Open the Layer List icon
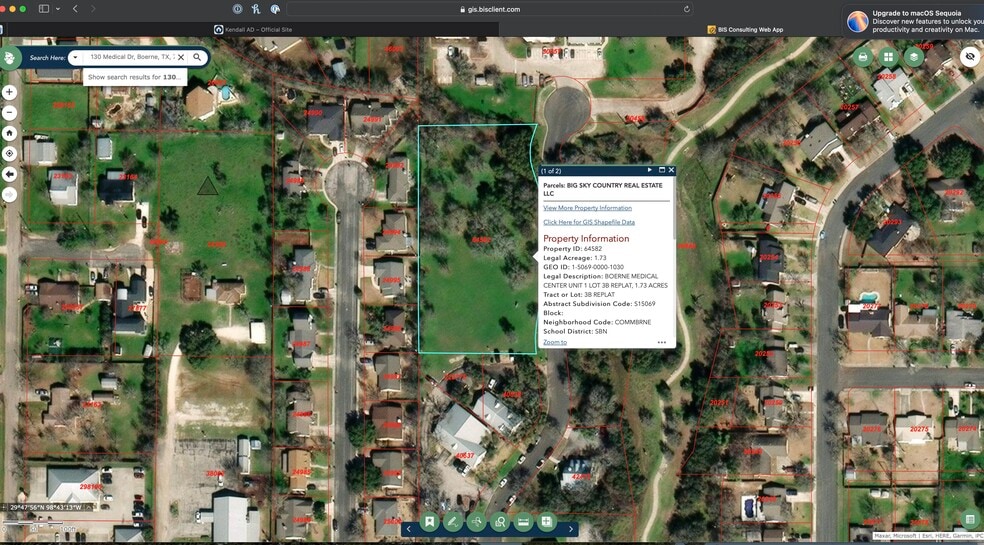Screen dimensions: 984x545 click(913, 57)
